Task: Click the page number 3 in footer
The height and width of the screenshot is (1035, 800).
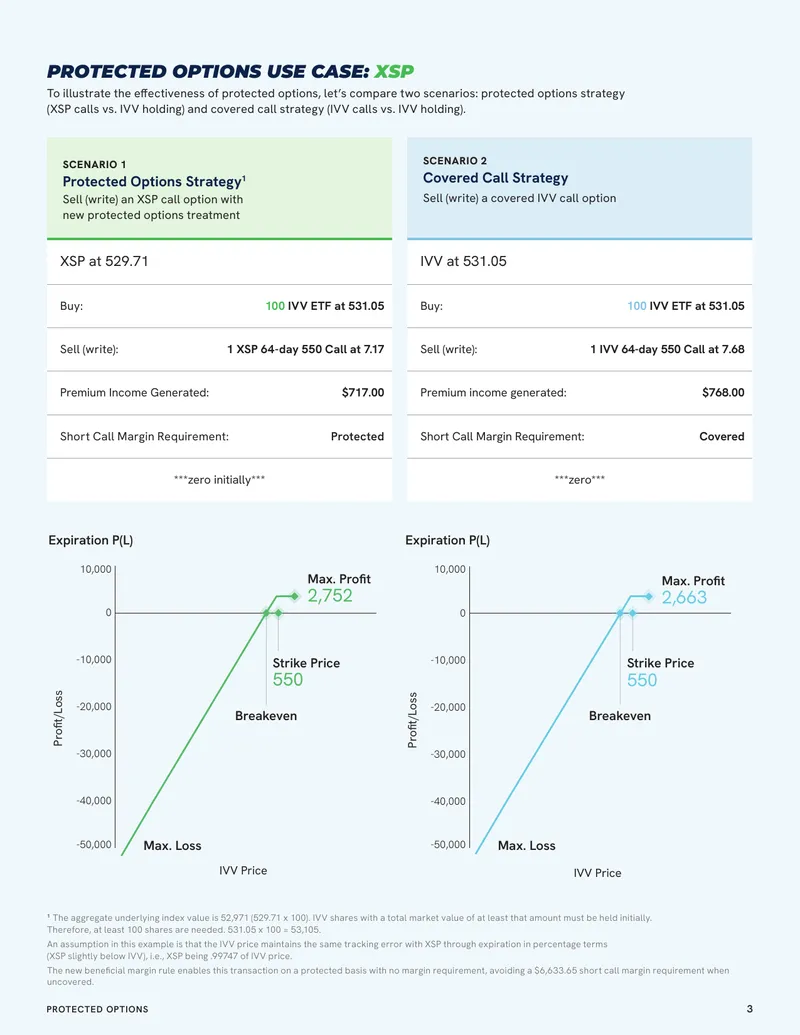Action: click(749, 1009)
